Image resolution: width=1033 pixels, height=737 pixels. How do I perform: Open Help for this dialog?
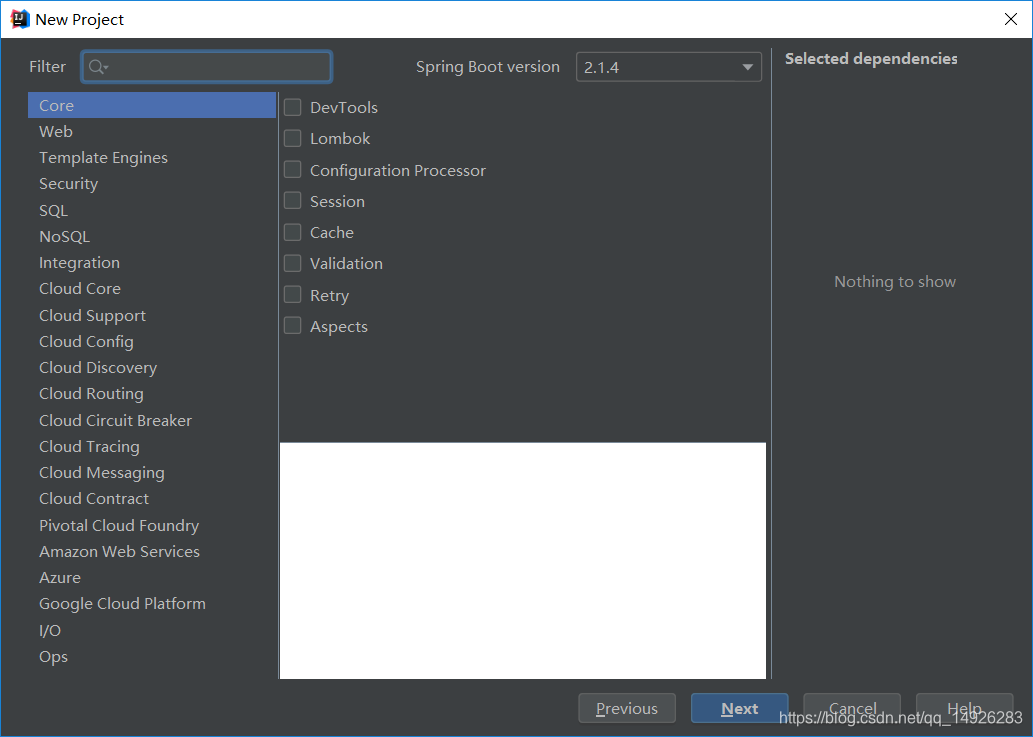pos(964,708)
